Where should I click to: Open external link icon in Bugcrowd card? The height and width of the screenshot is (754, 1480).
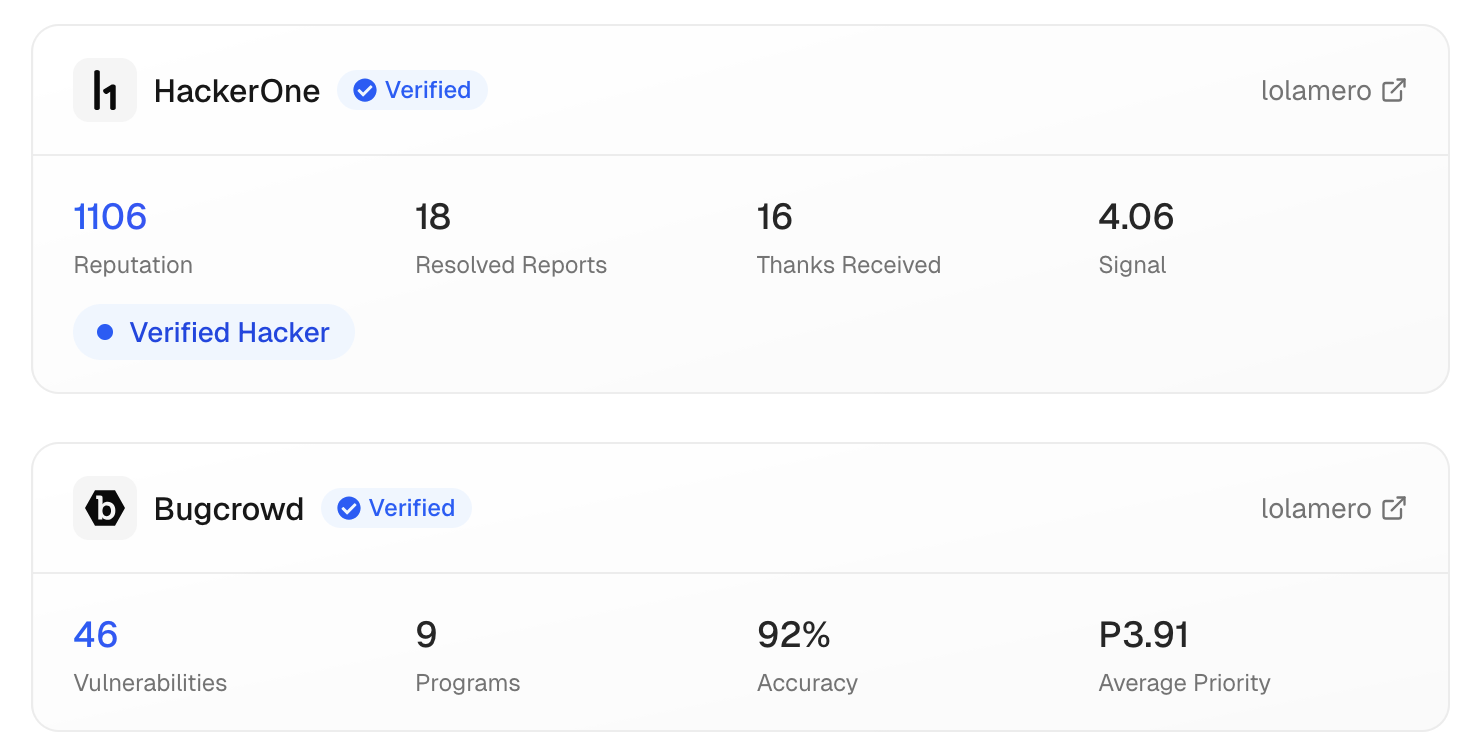(1394, 508)
